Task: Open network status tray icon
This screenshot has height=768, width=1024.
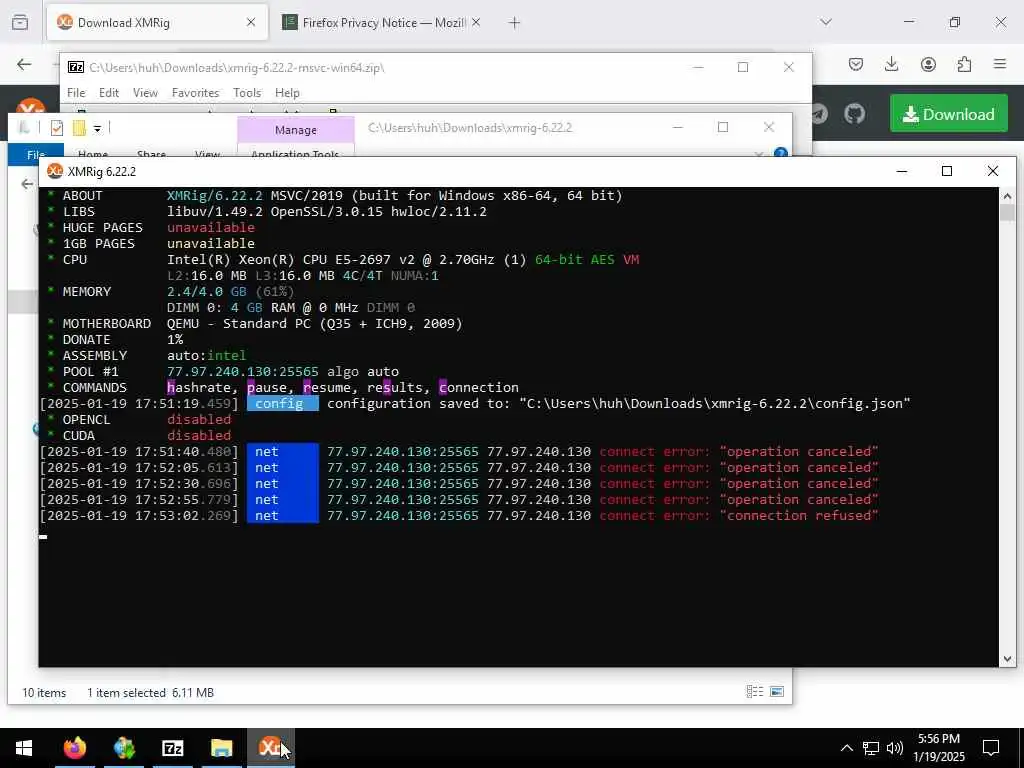Action: coord(871,748)
